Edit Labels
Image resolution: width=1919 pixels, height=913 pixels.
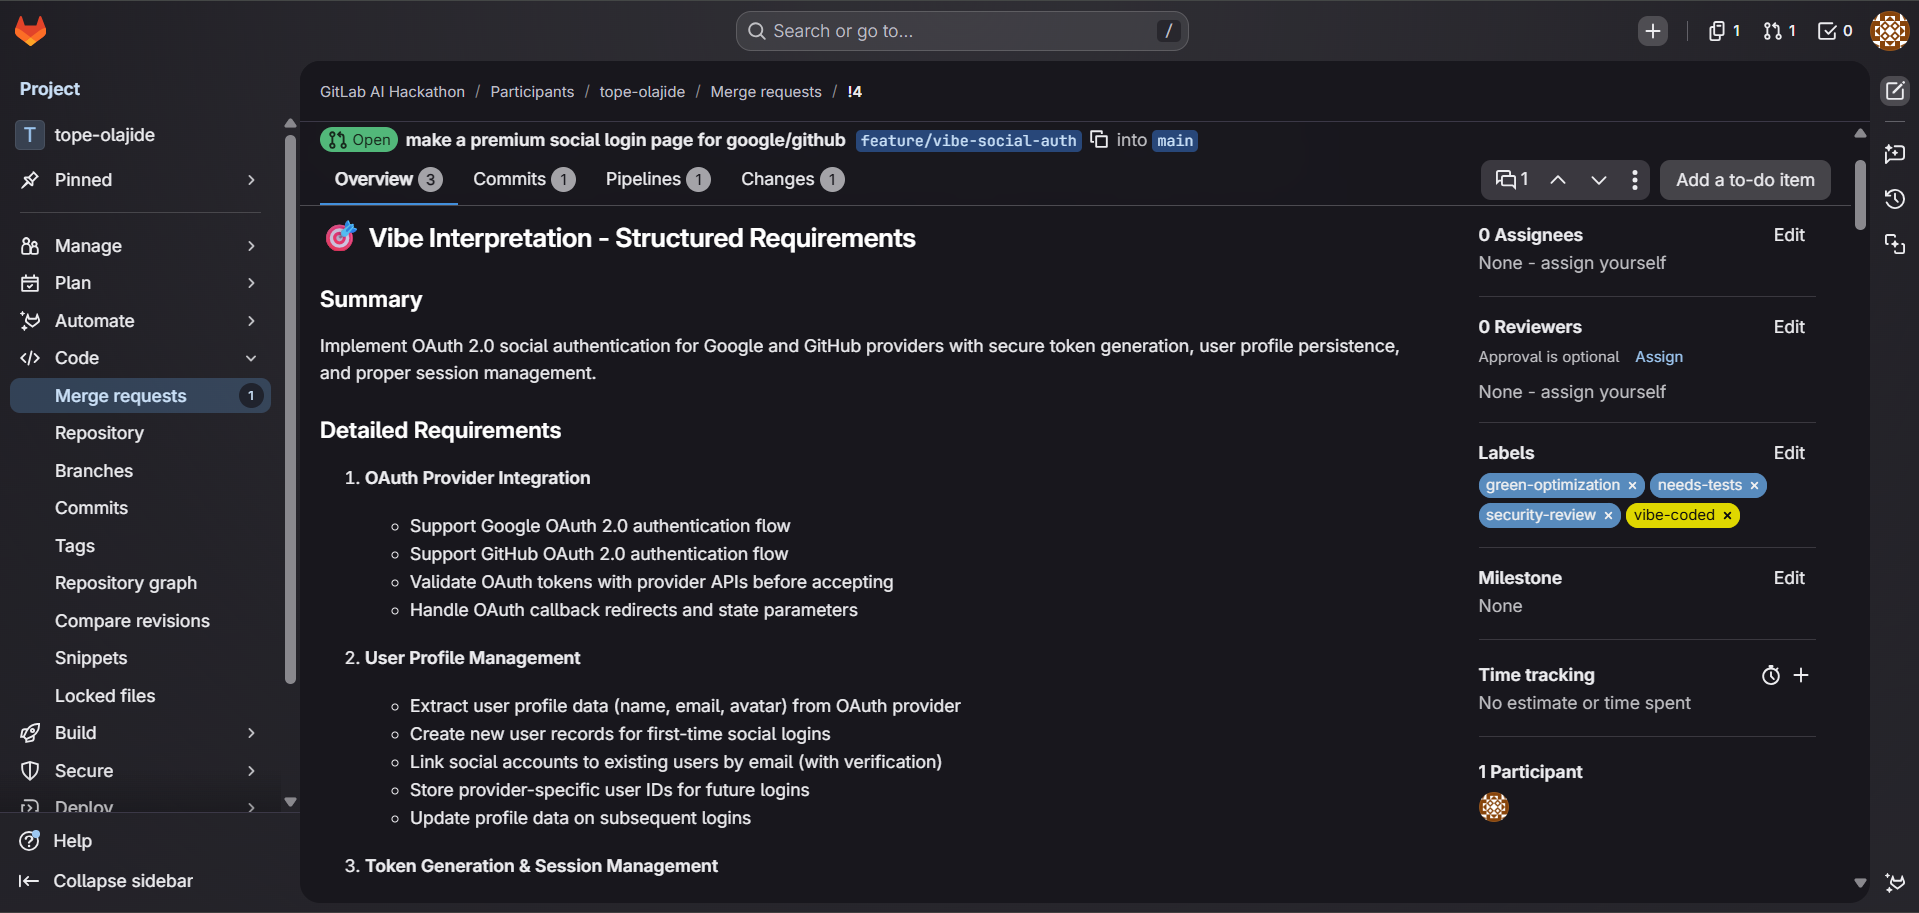pyautogui.click(x=1789, y=453)
